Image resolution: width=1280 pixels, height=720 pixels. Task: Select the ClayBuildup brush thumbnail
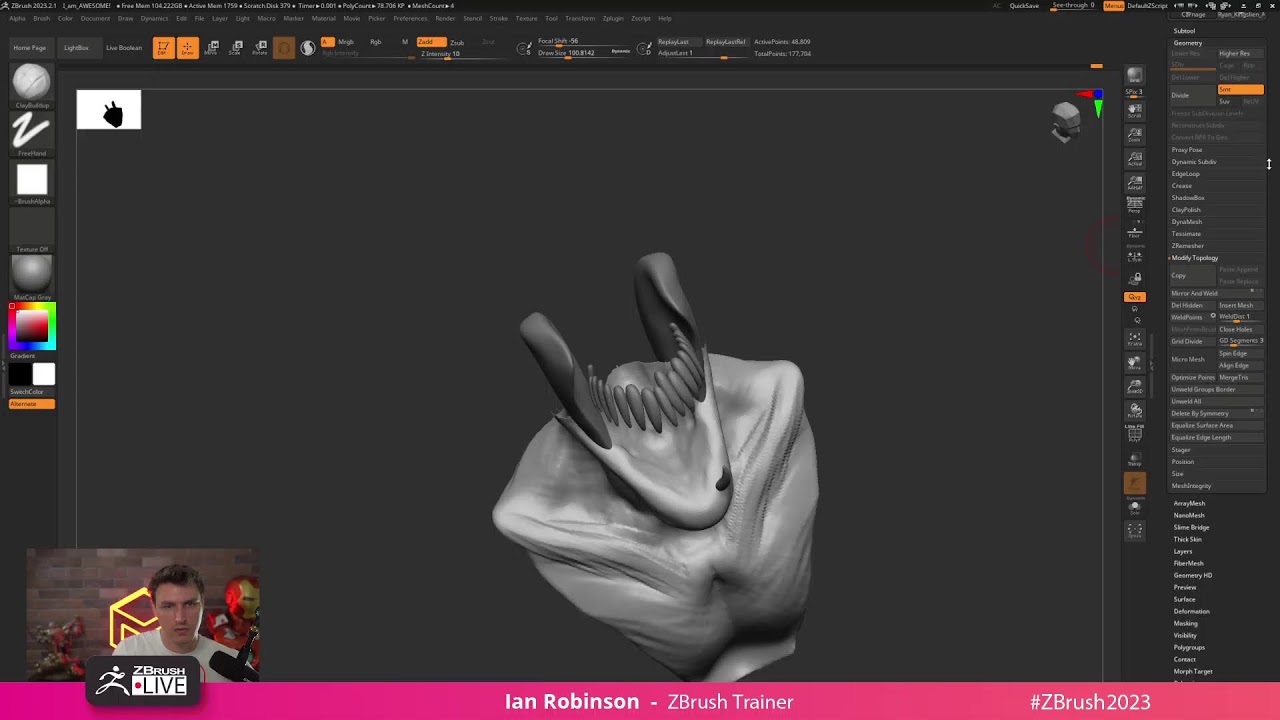point(31,83)
